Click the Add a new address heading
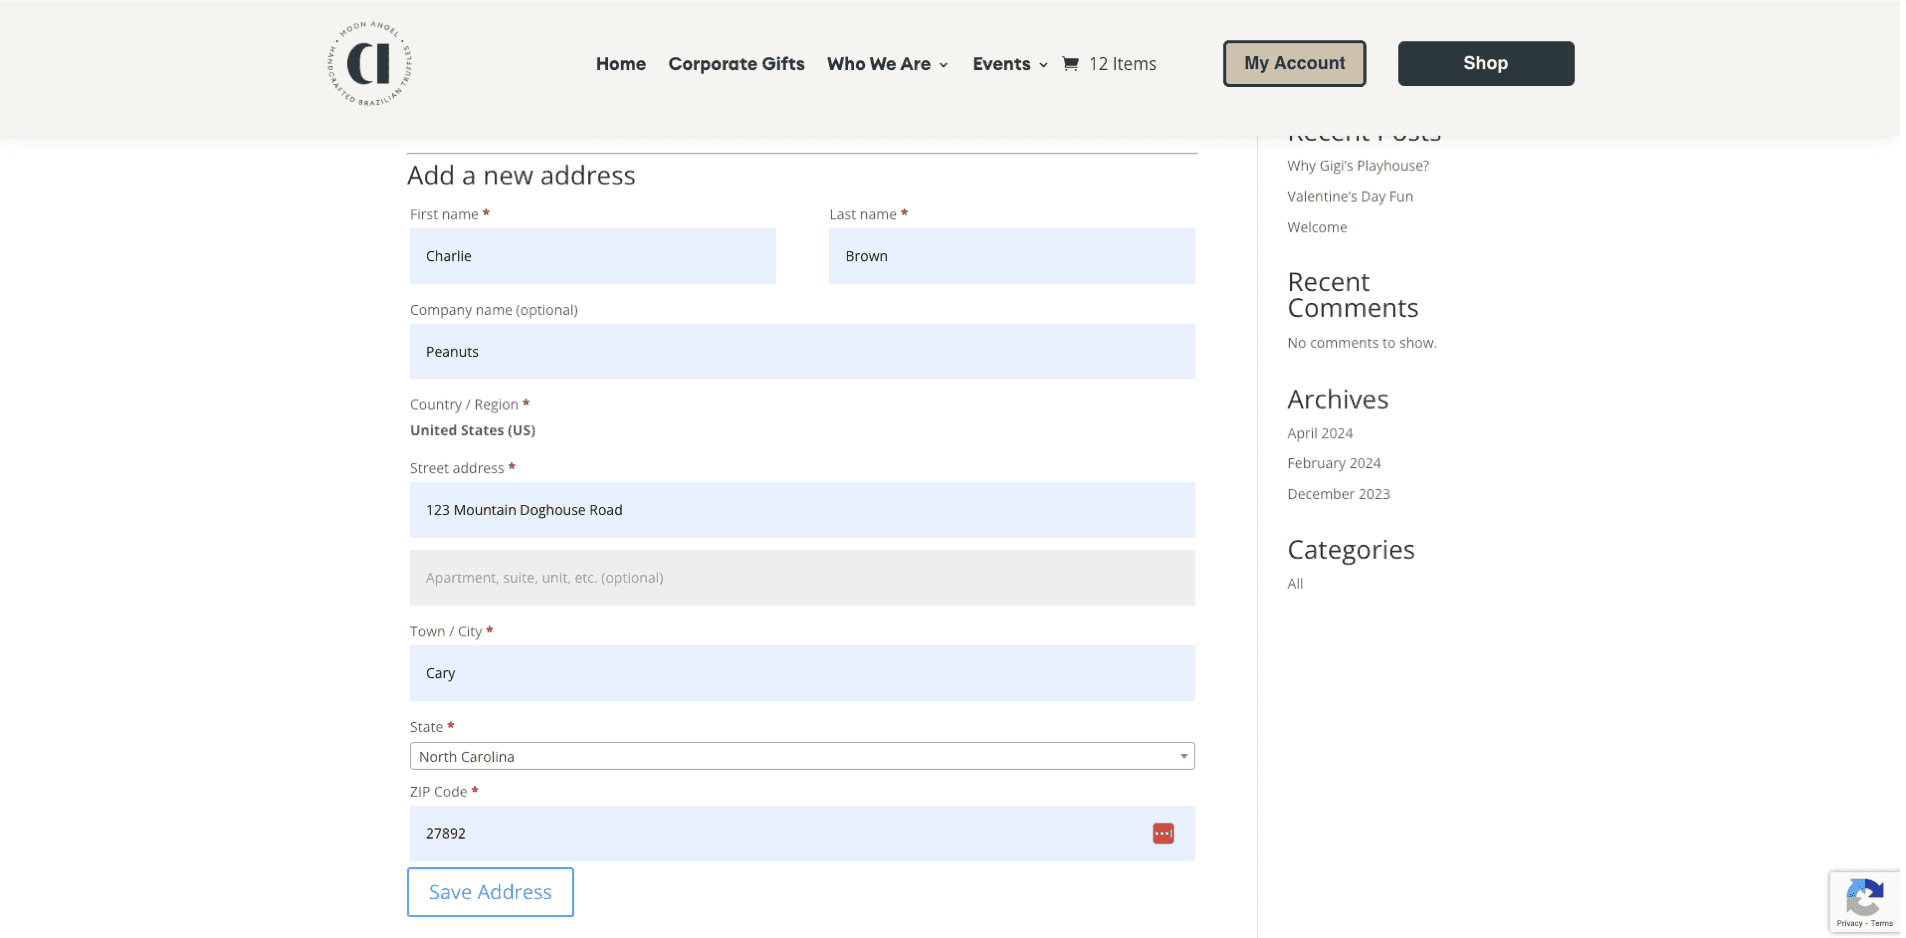 point(521,176)
